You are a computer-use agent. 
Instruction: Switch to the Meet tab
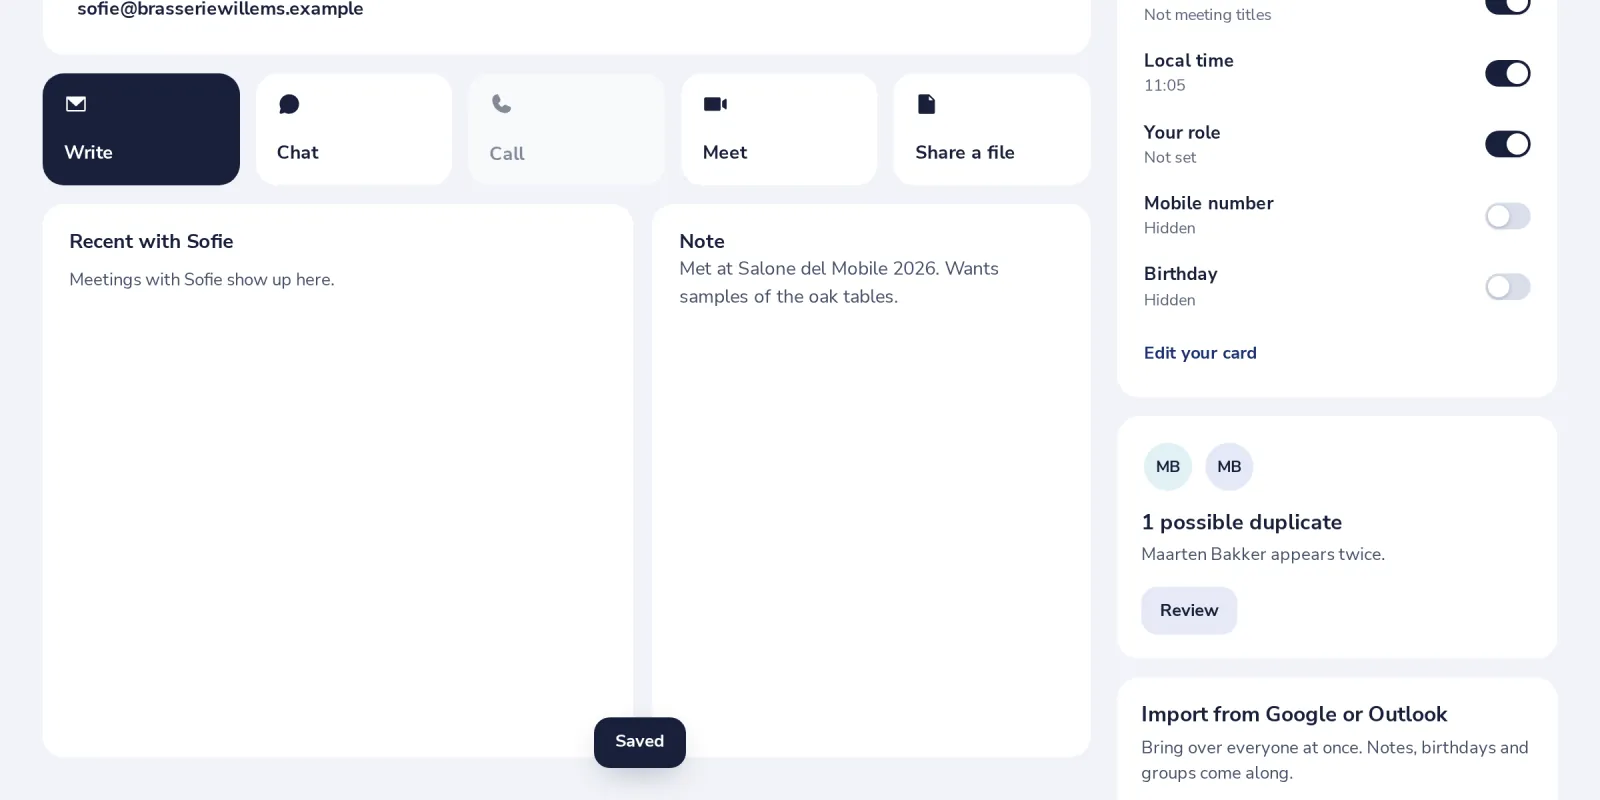[x=779, y=129]
